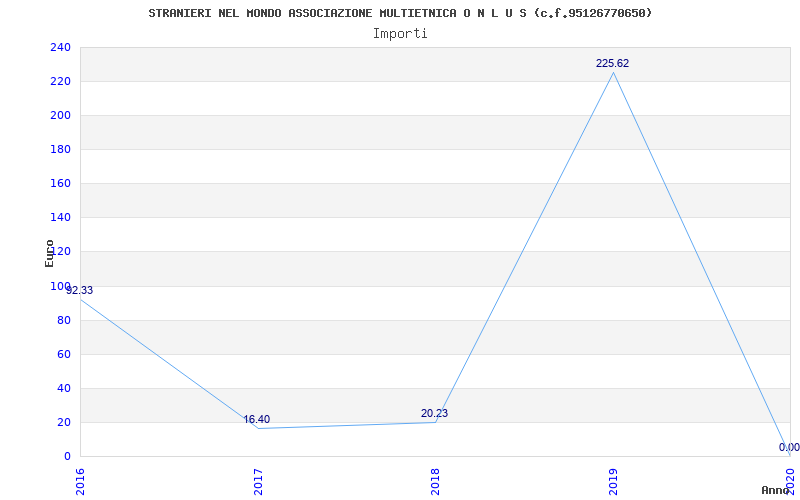Click the 0.00 data label
This screenshot has width=800, height=500.
click(x=789, y=447)
